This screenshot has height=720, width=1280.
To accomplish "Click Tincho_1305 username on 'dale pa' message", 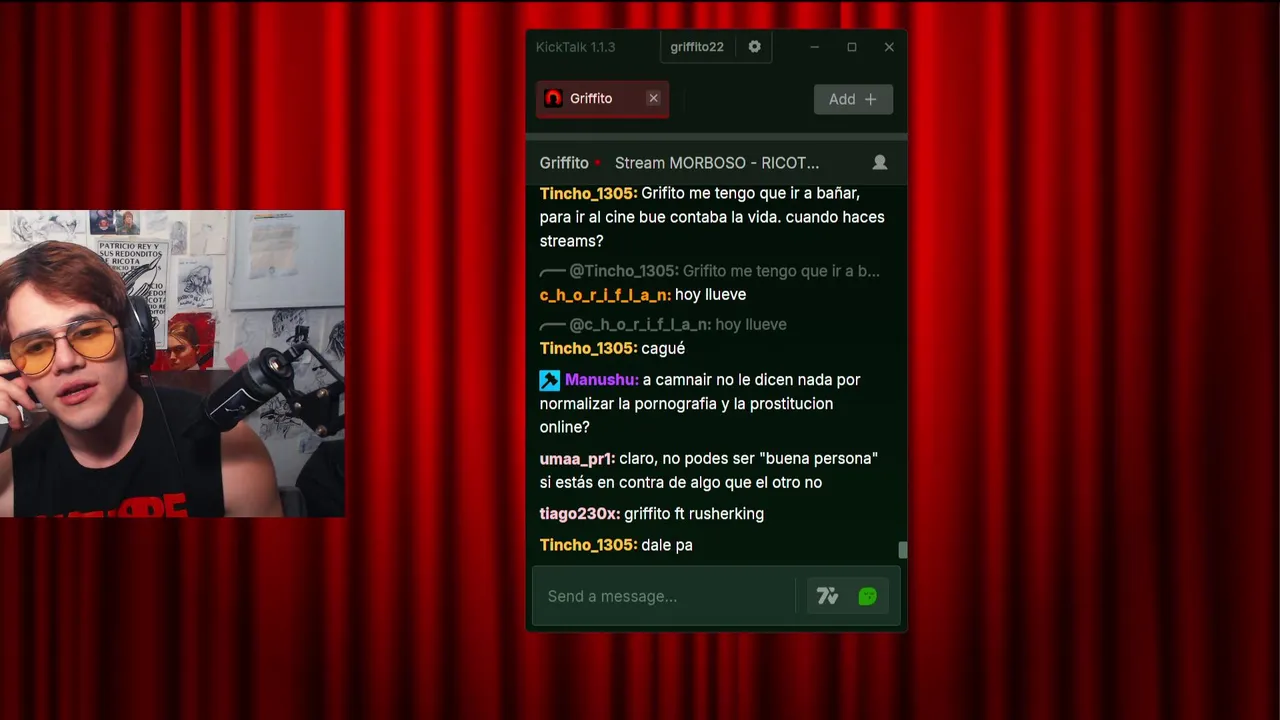I will (588, 545).
